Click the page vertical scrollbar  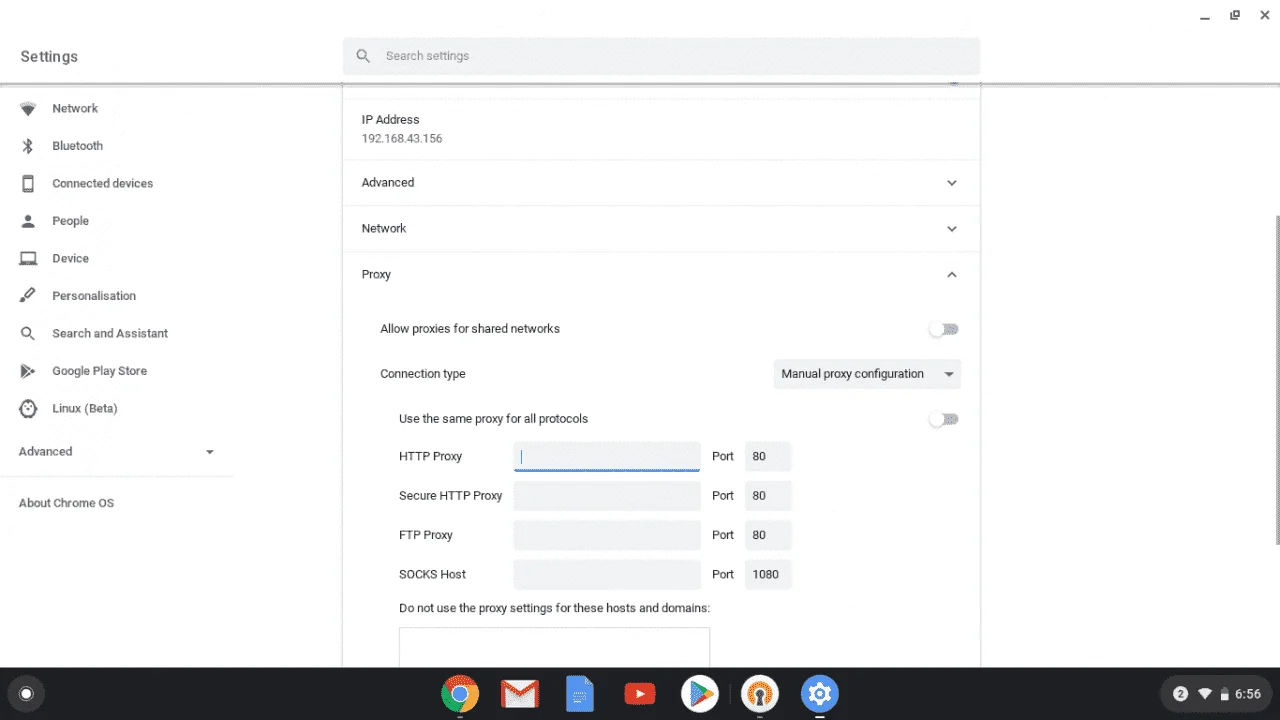click(x=1276, y=380)
